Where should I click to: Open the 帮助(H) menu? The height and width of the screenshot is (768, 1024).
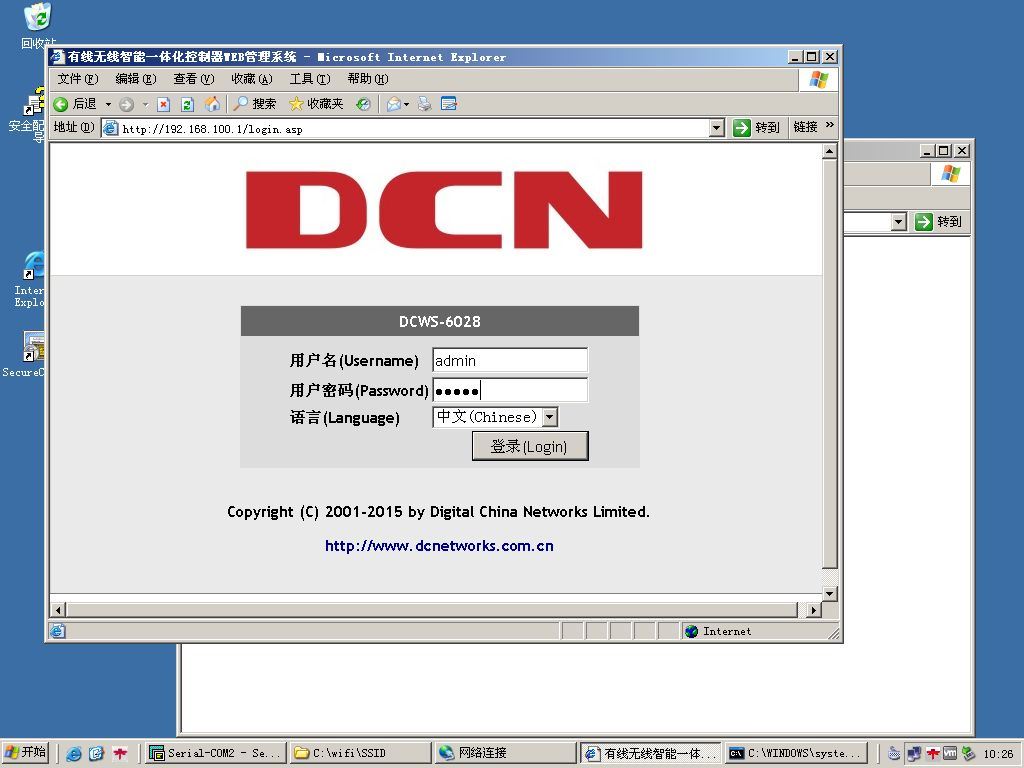(368, 79)
